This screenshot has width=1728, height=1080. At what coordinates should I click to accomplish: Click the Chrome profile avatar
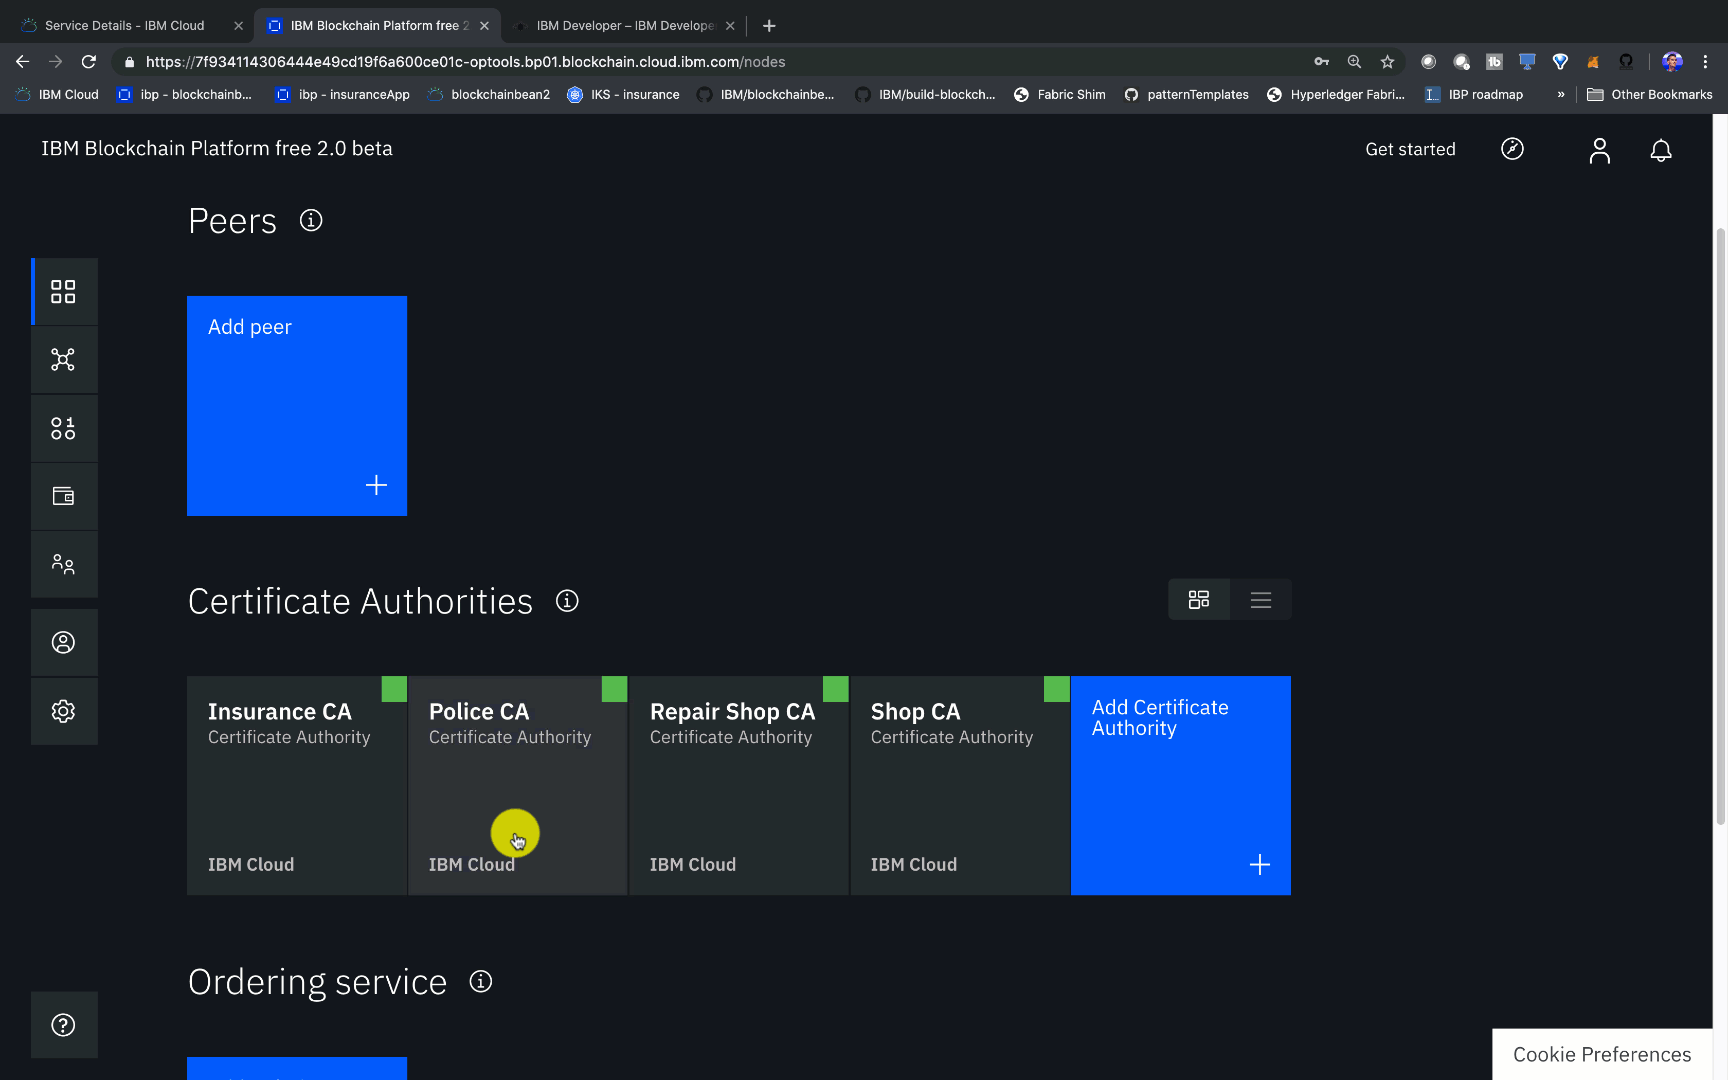(1672, 62)
